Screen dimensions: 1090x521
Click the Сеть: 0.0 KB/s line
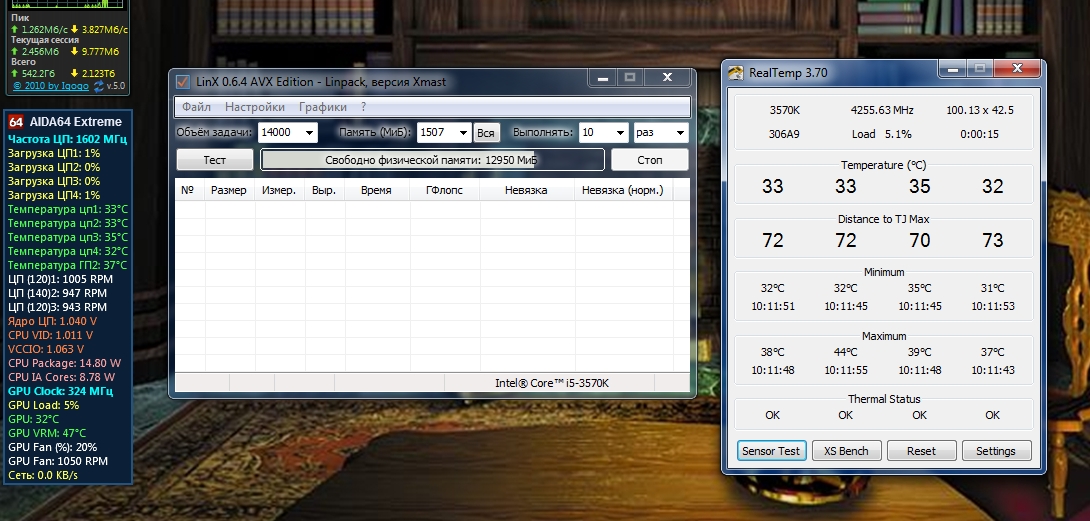(43, 475)
